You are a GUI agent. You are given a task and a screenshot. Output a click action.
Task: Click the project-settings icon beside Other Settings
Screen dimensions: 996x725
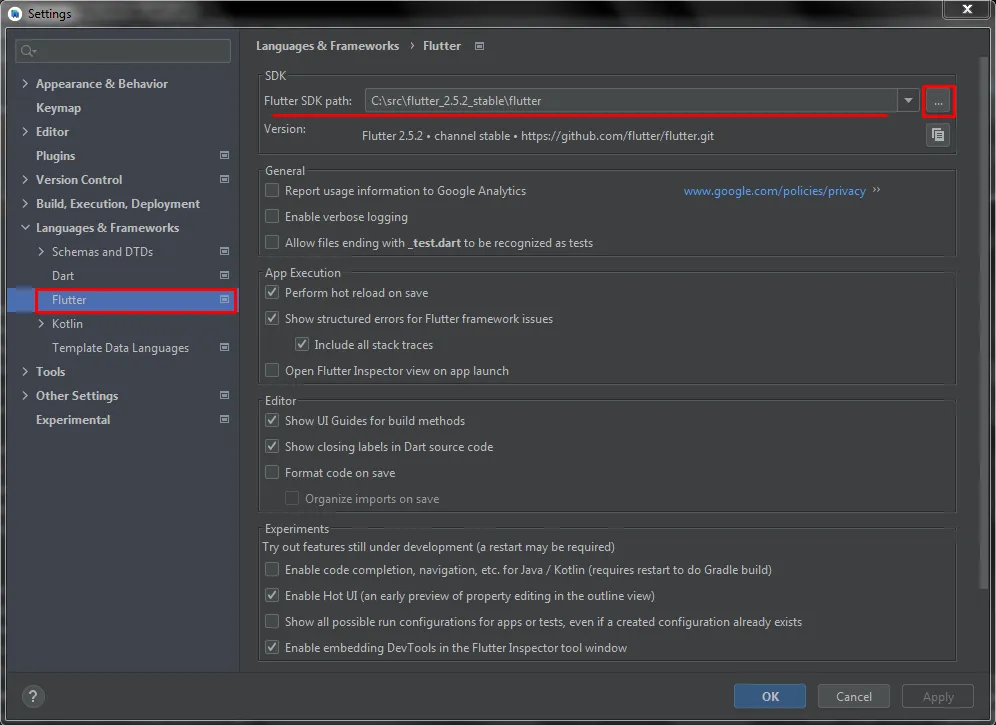pyautogui.click(x=224, y=395)
